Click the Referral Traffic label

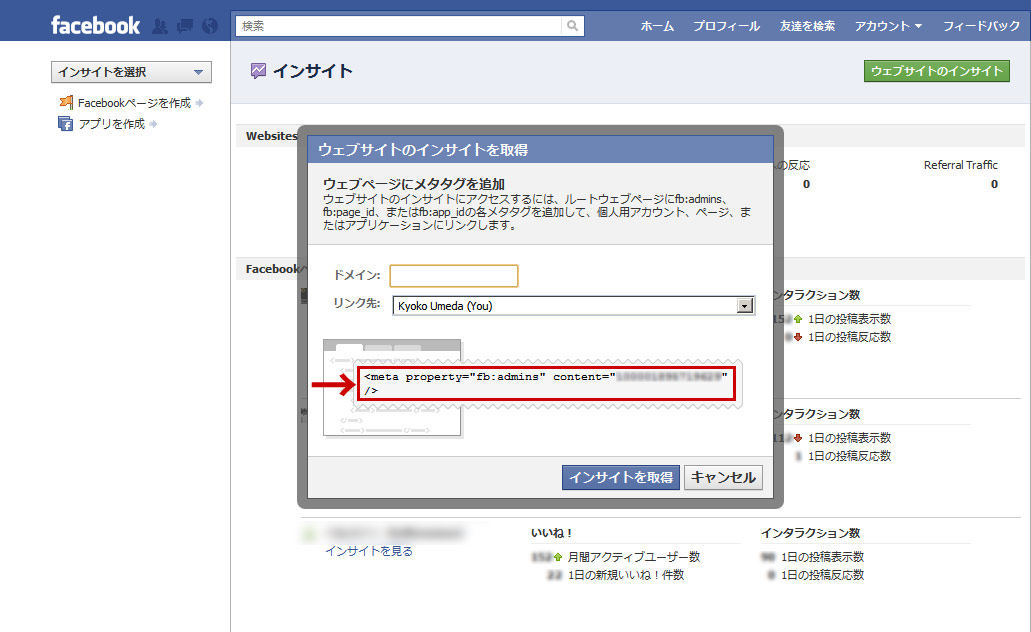click(x=961, y=165)
